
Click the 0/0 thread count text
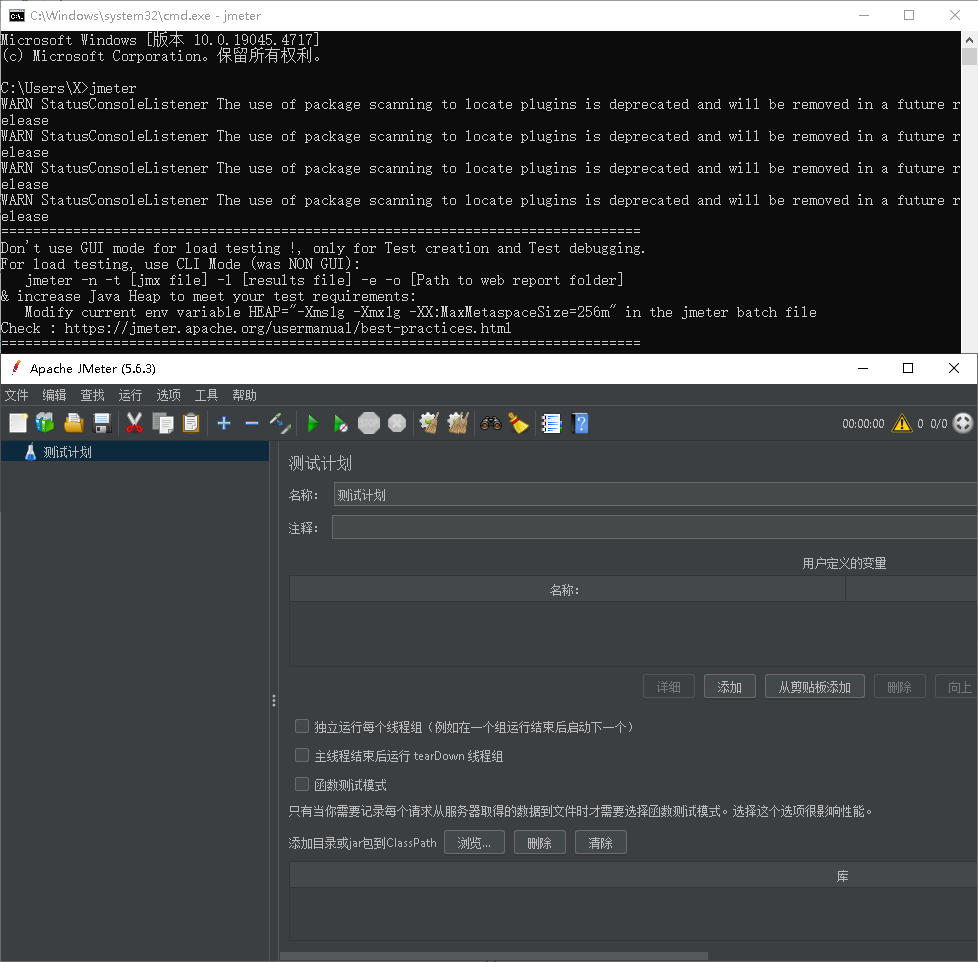(939, 424)
